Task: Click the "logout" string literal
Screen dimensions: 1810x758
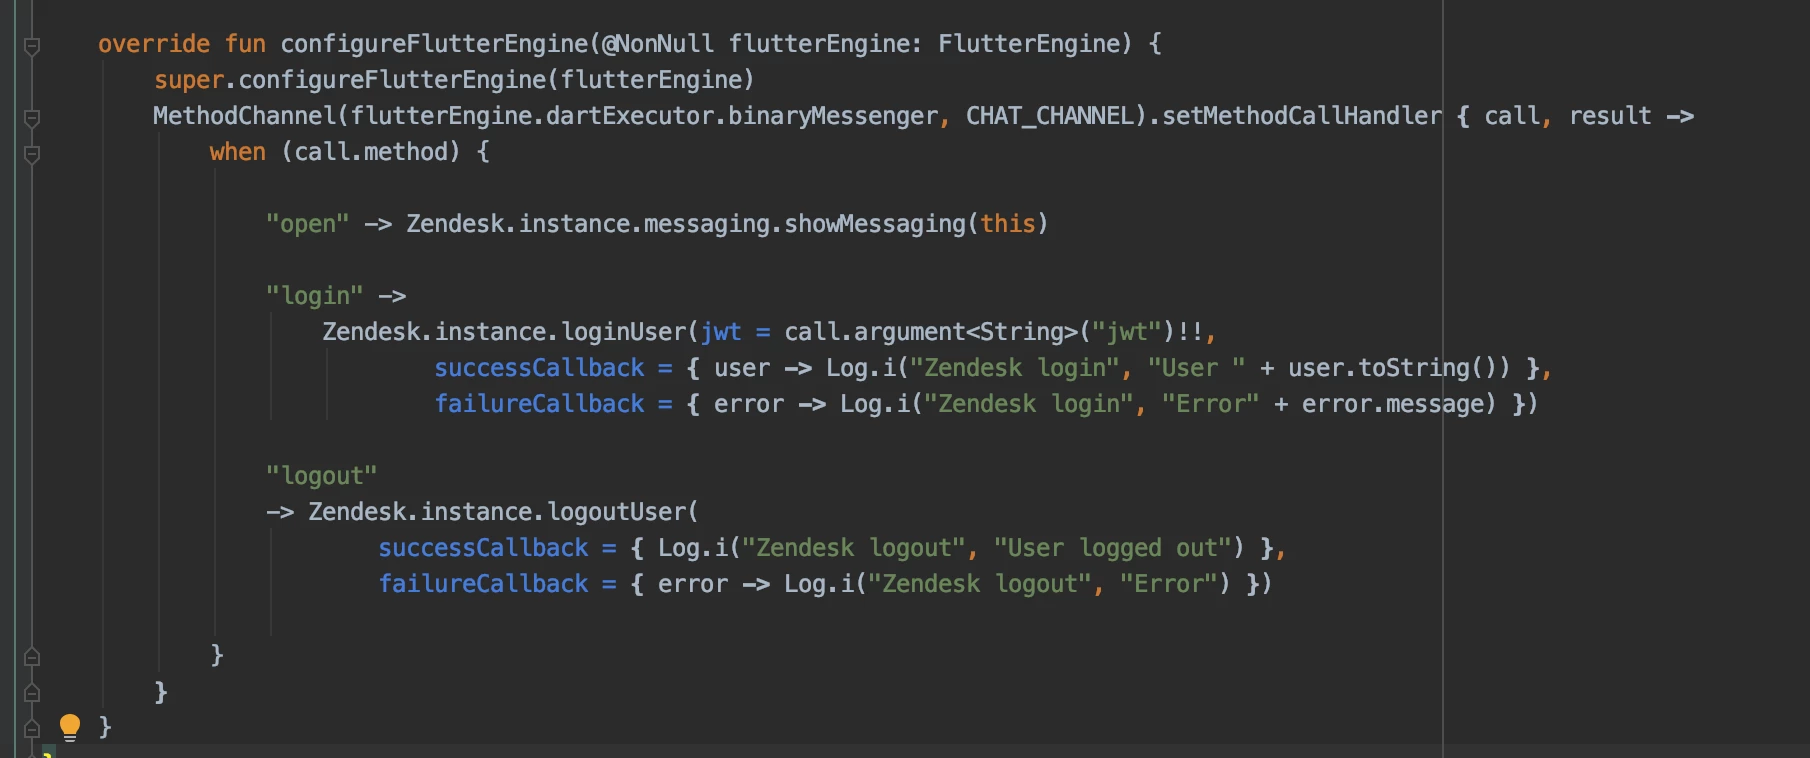Action: pos(322,476)
